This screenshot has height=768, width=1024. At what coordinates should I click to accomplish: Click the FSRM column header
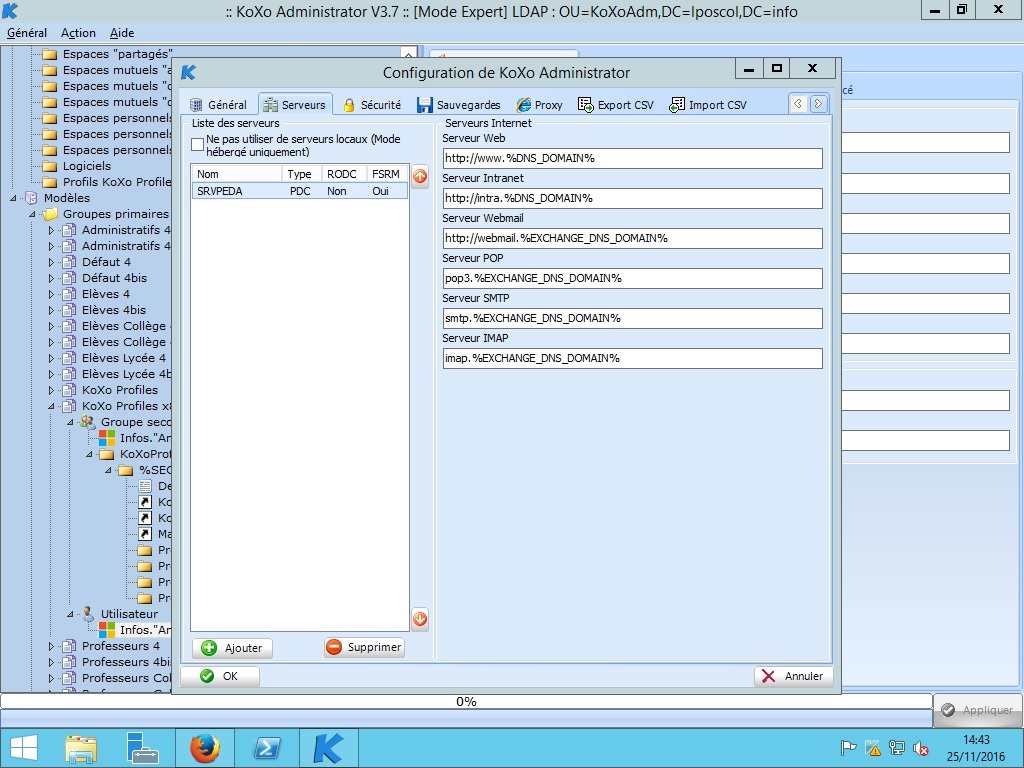tap(387, 174)
